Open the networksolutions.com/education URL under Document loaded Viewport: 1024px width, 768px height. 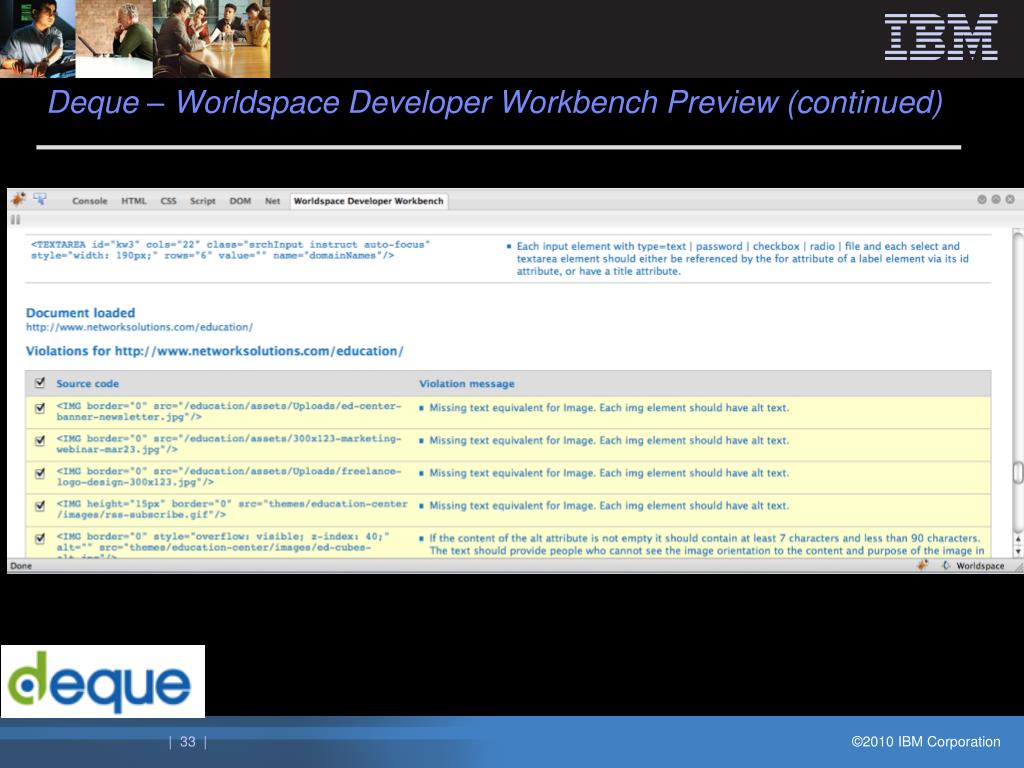[x=139, y=327]
